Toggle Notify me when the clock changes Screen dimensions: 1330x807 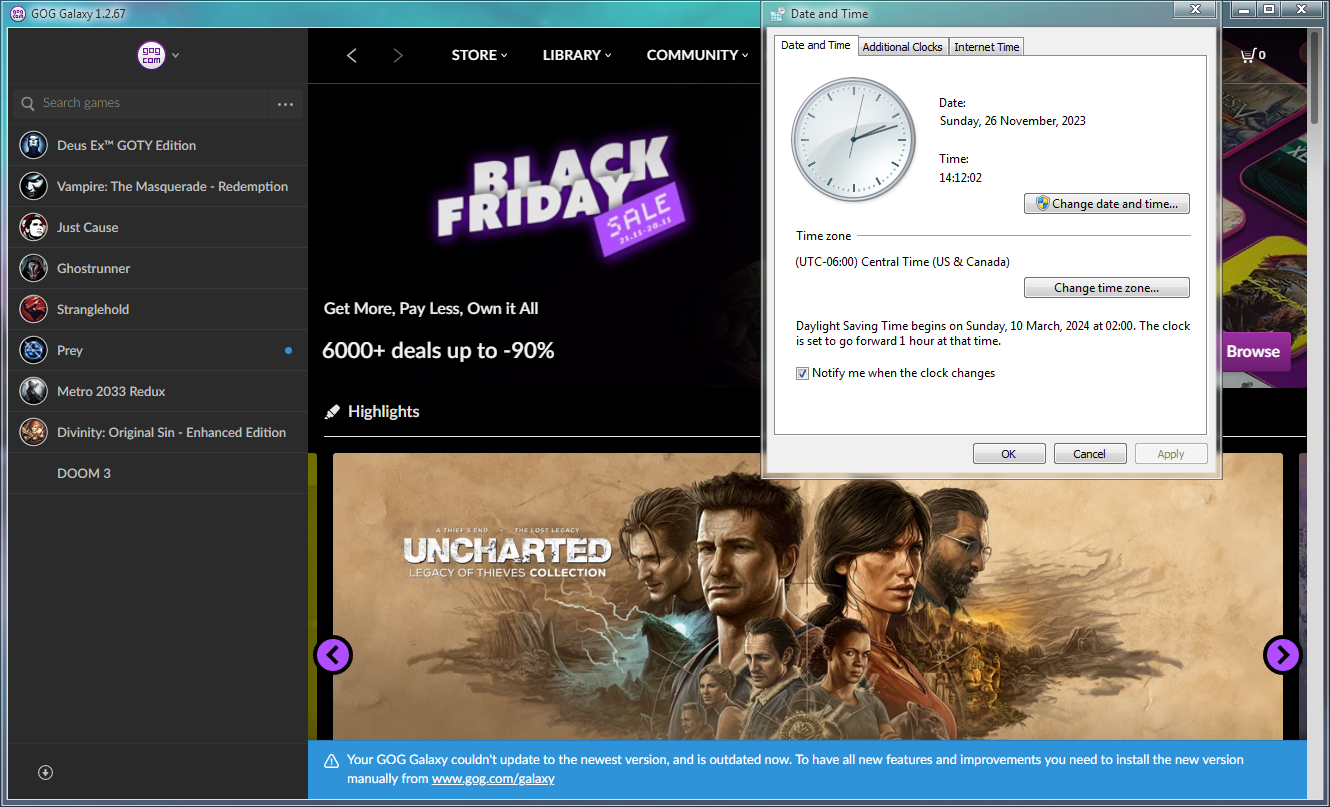pyautogui.click(x=802, y=373)
